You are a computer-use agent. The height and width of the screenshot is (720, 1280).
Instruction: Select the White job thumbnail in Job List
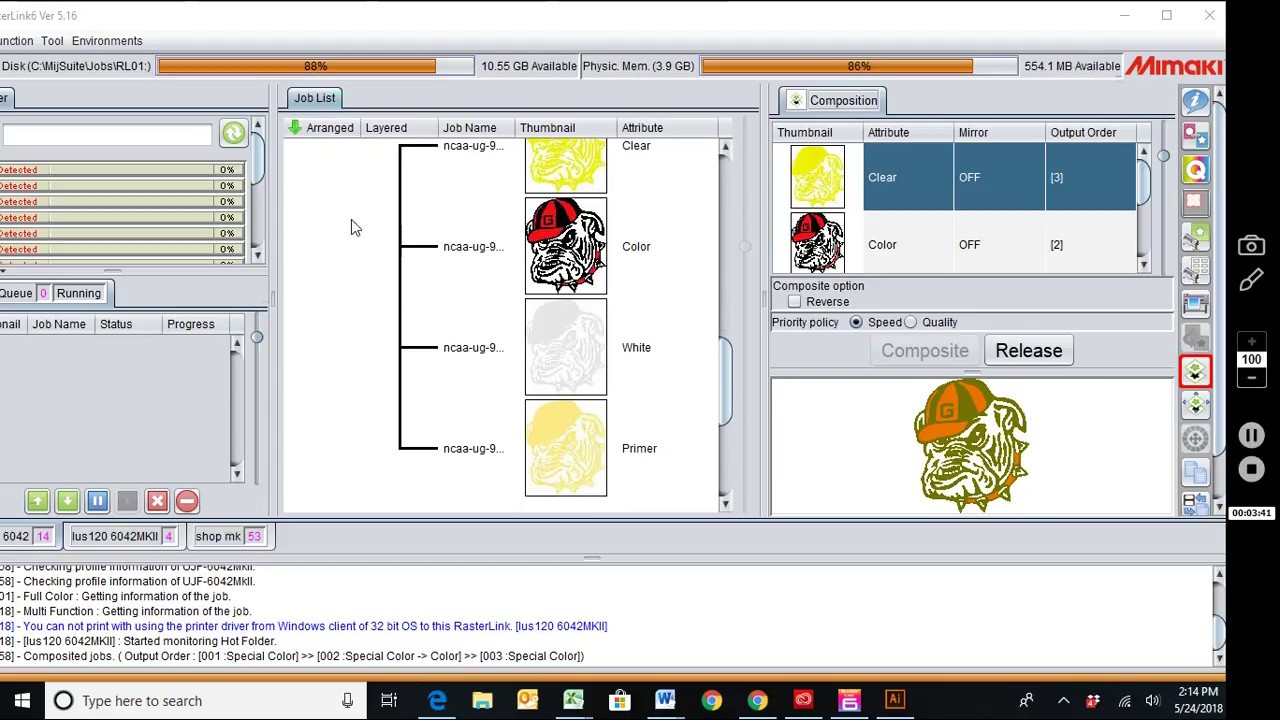pos(566,347)
